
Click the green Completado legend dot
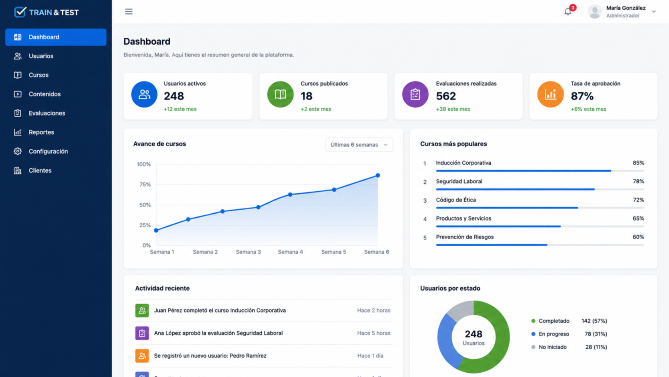pyautogui.click(x=533, y=321)
